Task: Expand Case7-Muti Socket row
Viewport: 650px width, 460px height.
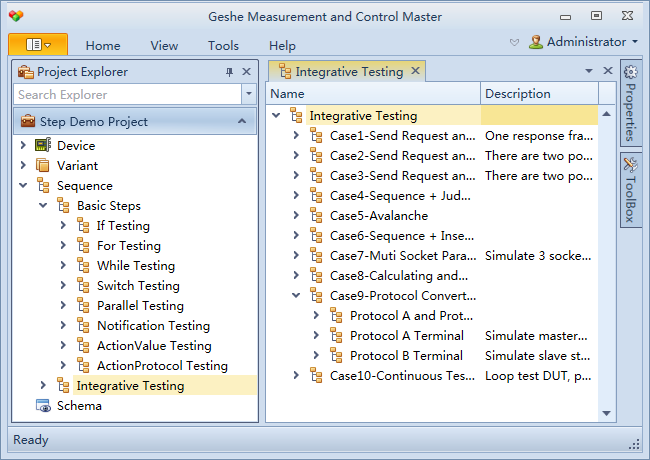Action: 296,255
